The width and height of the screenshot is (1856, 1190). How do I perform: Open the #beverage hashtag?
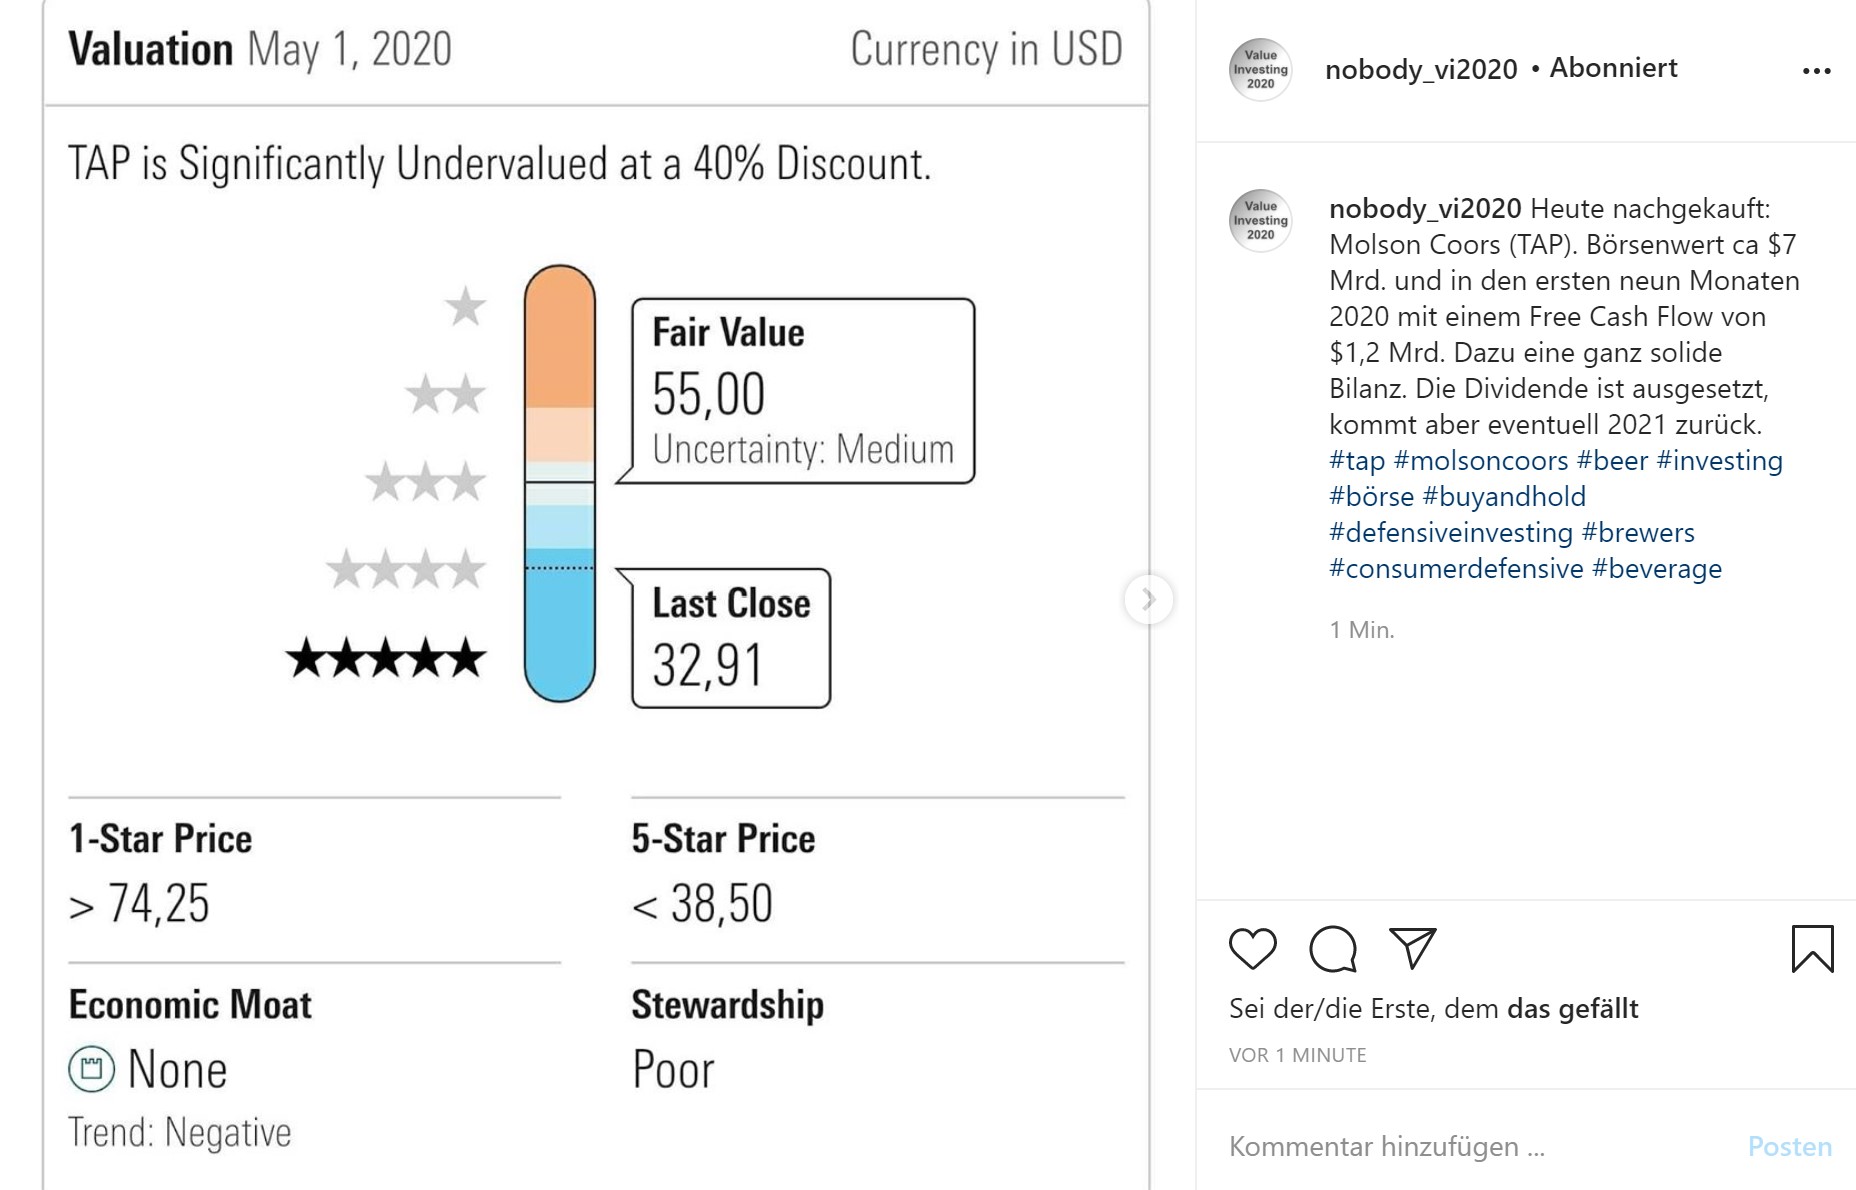[1657, 569]
